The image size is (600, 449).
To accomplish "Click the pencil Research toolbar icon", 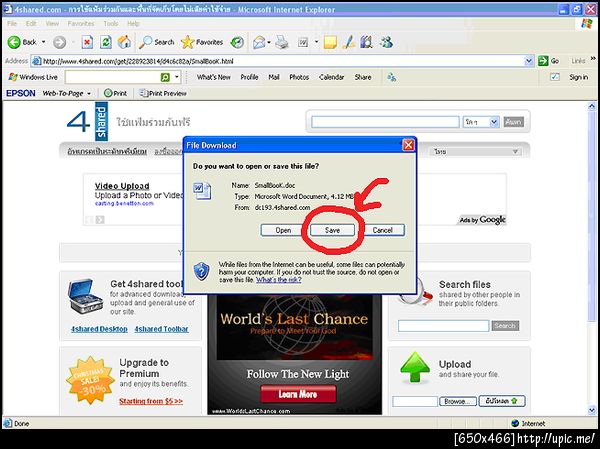I will click(x=349, y=42).
